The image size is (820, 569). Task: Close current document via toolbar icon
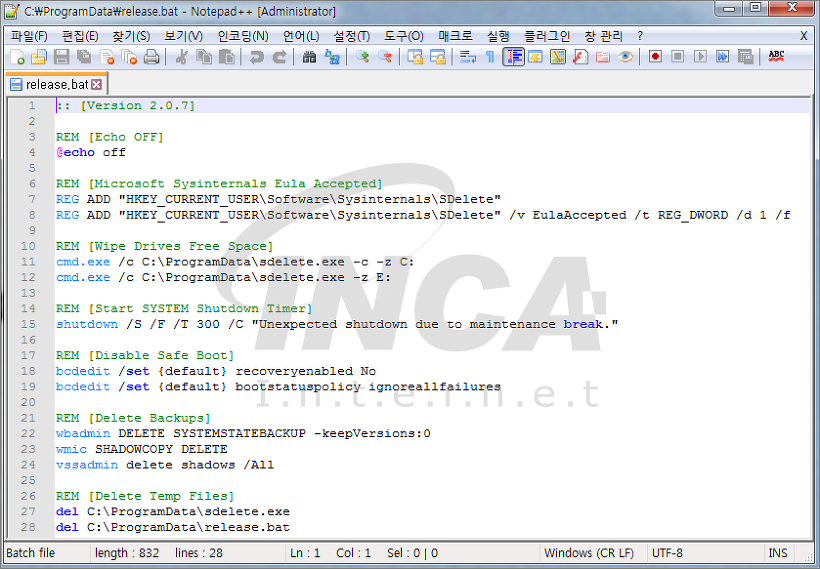pyautogui.click(x=107, y=56)
